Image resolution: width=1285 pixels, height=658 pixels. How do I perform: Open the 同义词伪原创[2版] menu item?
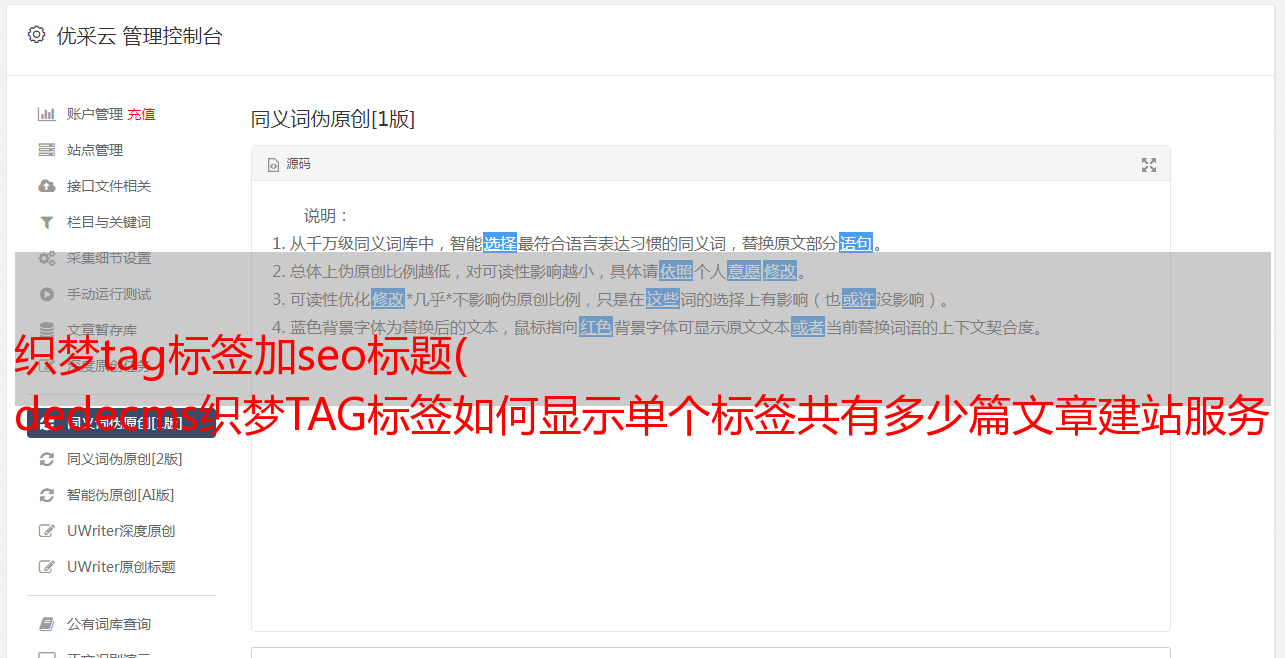pyautogui.click(x=124, y=459)
